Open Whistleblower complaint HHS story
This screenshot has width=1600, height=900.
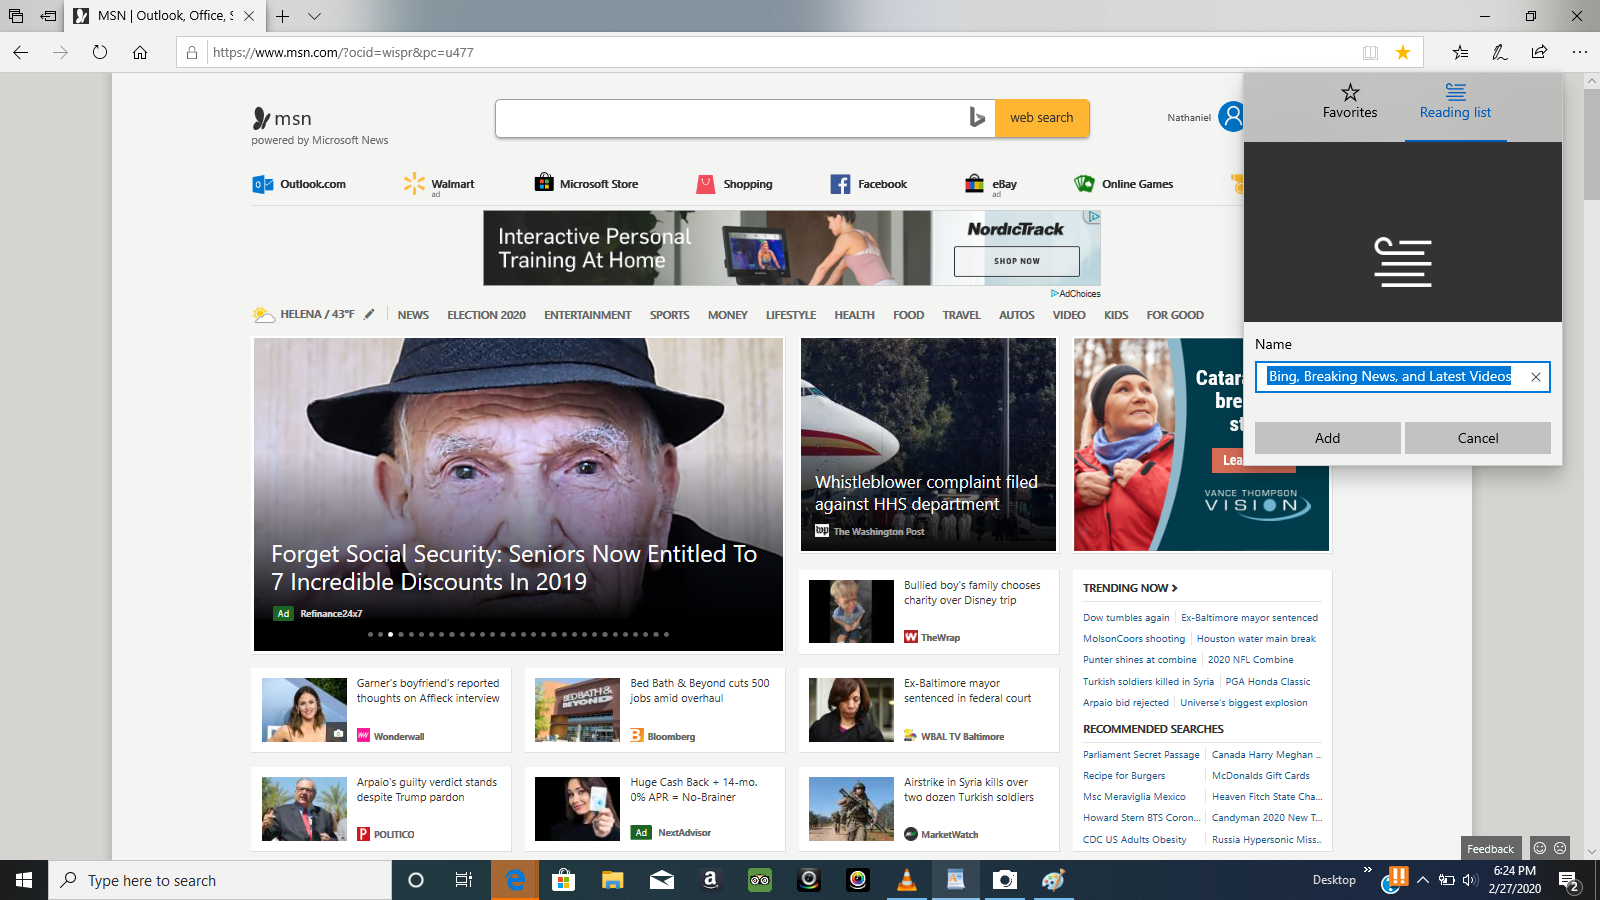pos(928,444)
